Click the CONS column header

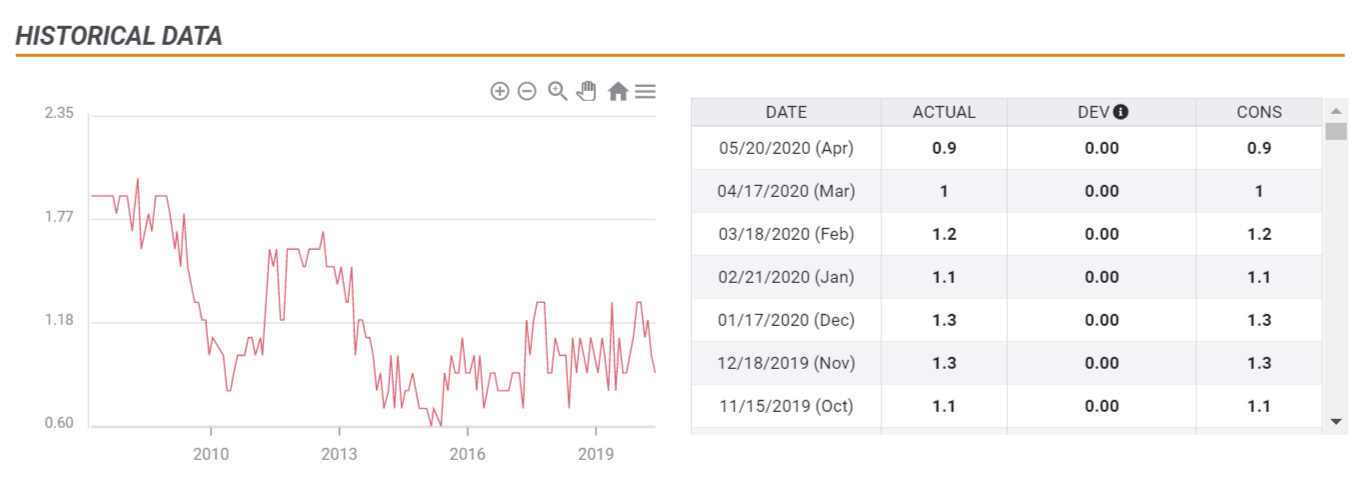coord(1259,112)
